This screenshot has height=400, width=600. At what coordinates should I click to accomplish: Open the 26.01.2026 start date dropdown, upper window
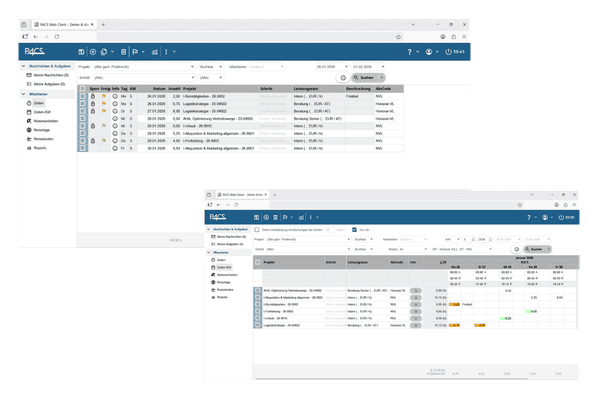pyautogui.click(x=331, y=67)
